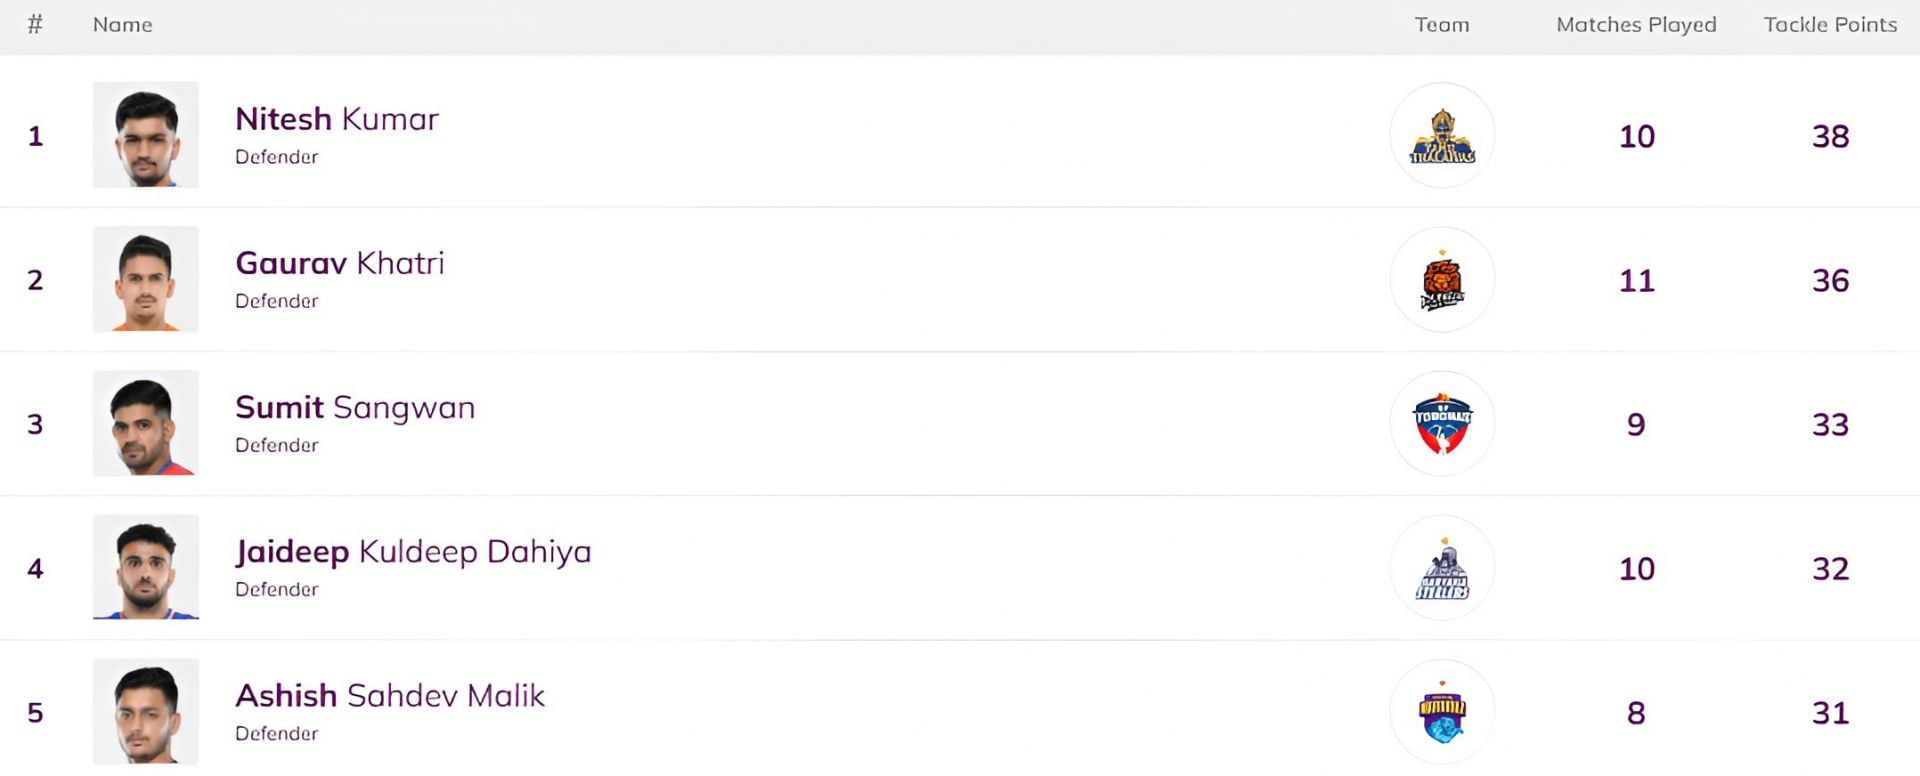Open Gaurav Khatri's player photo
The height and width of the screenshot is (776, 1920).
point(146,279)
